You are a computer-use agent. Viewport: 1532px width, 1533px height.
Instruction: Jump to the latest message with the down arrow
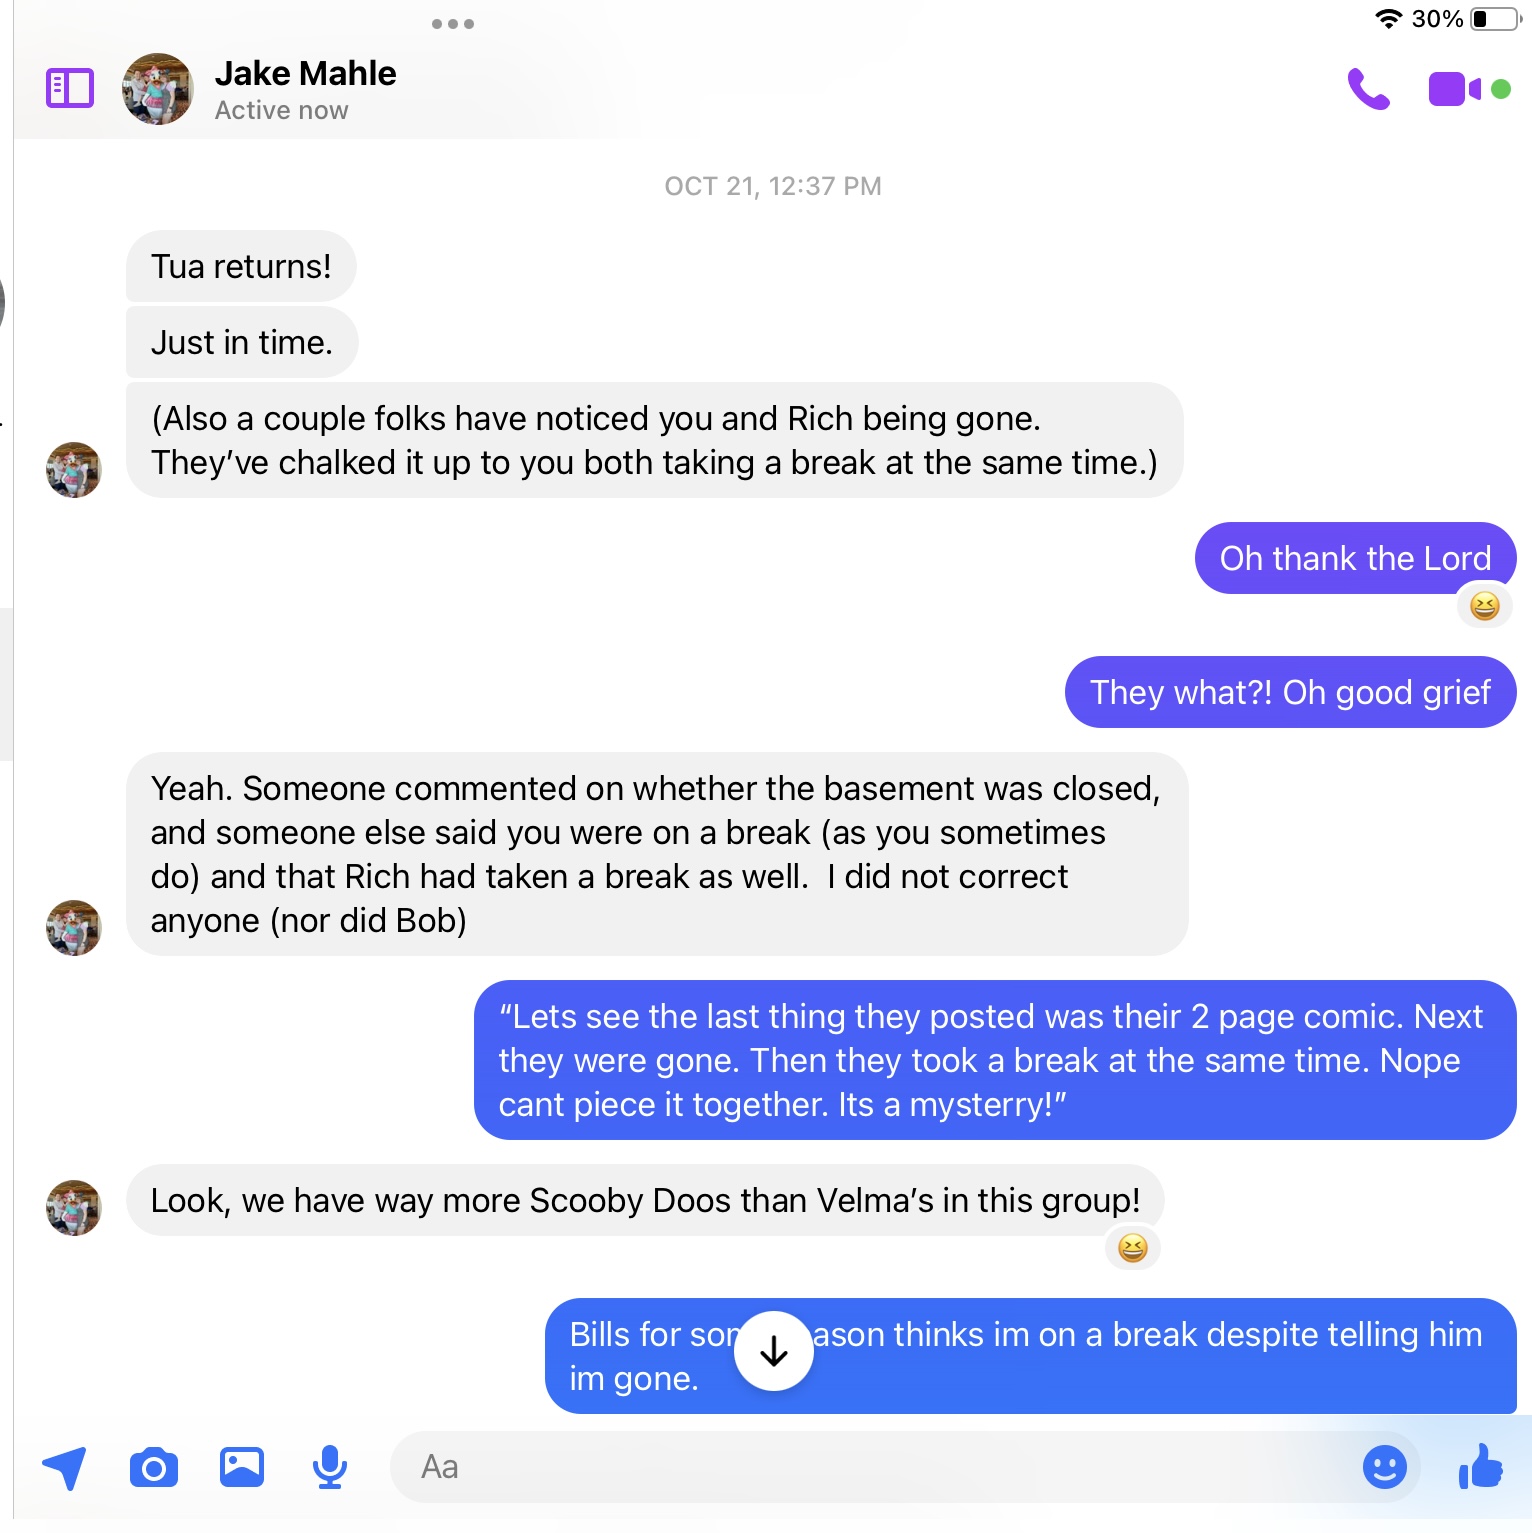click(774, 1351)
